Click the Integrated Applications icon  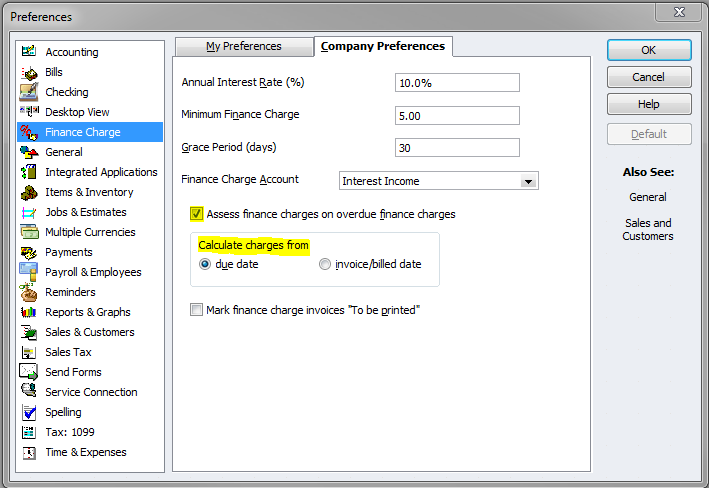[29, 172]
